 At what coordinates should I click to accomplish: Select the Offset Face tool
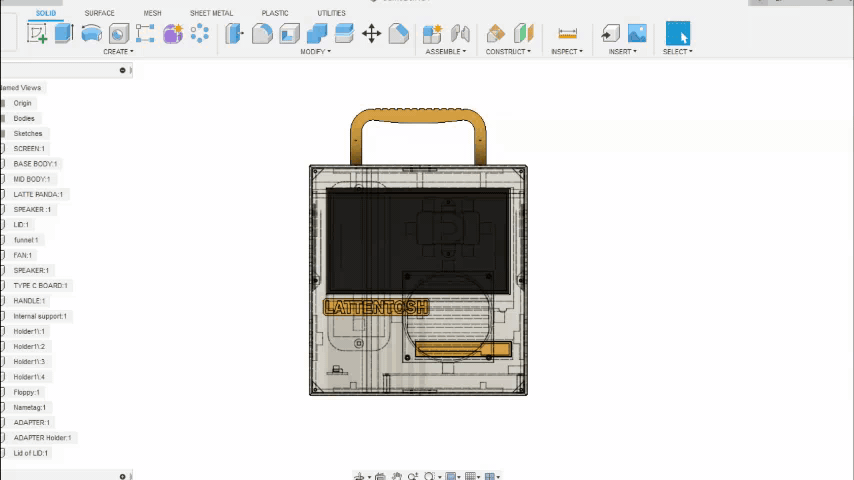click(344, 34)
